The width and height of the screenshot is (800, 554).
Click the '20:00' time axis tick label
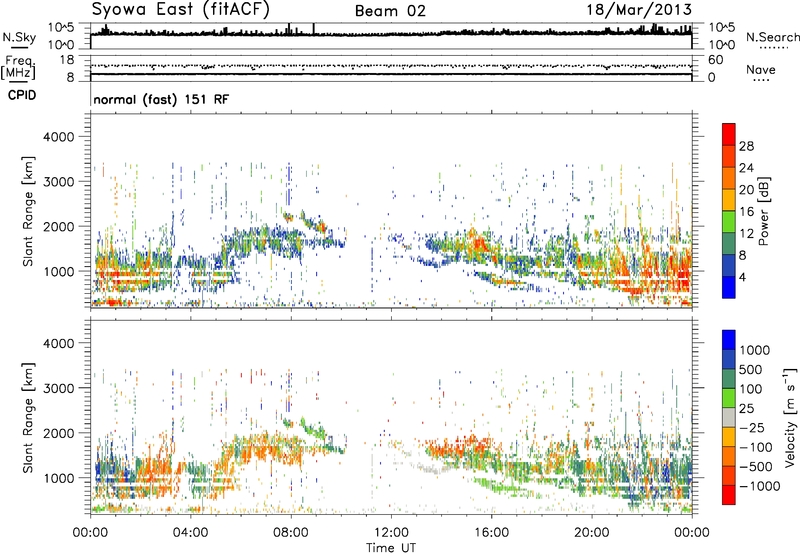click(592, 533)
